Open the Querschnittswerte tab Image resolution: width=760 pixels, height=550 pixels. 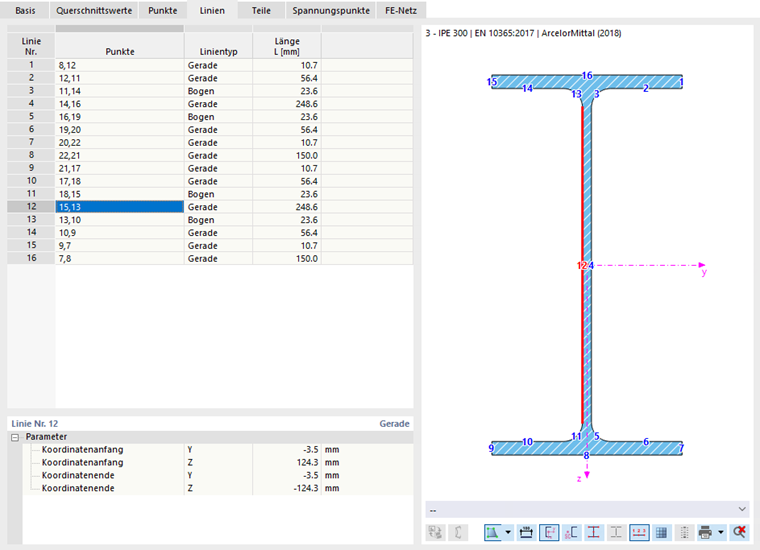tap(94, 10)
